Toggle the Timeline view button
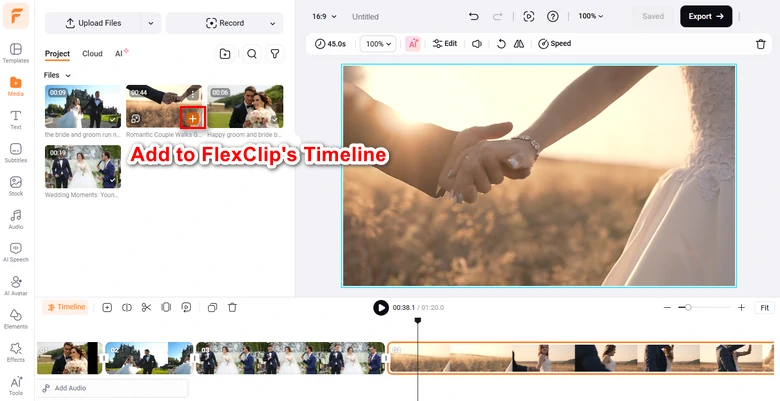 coord(65,307)
